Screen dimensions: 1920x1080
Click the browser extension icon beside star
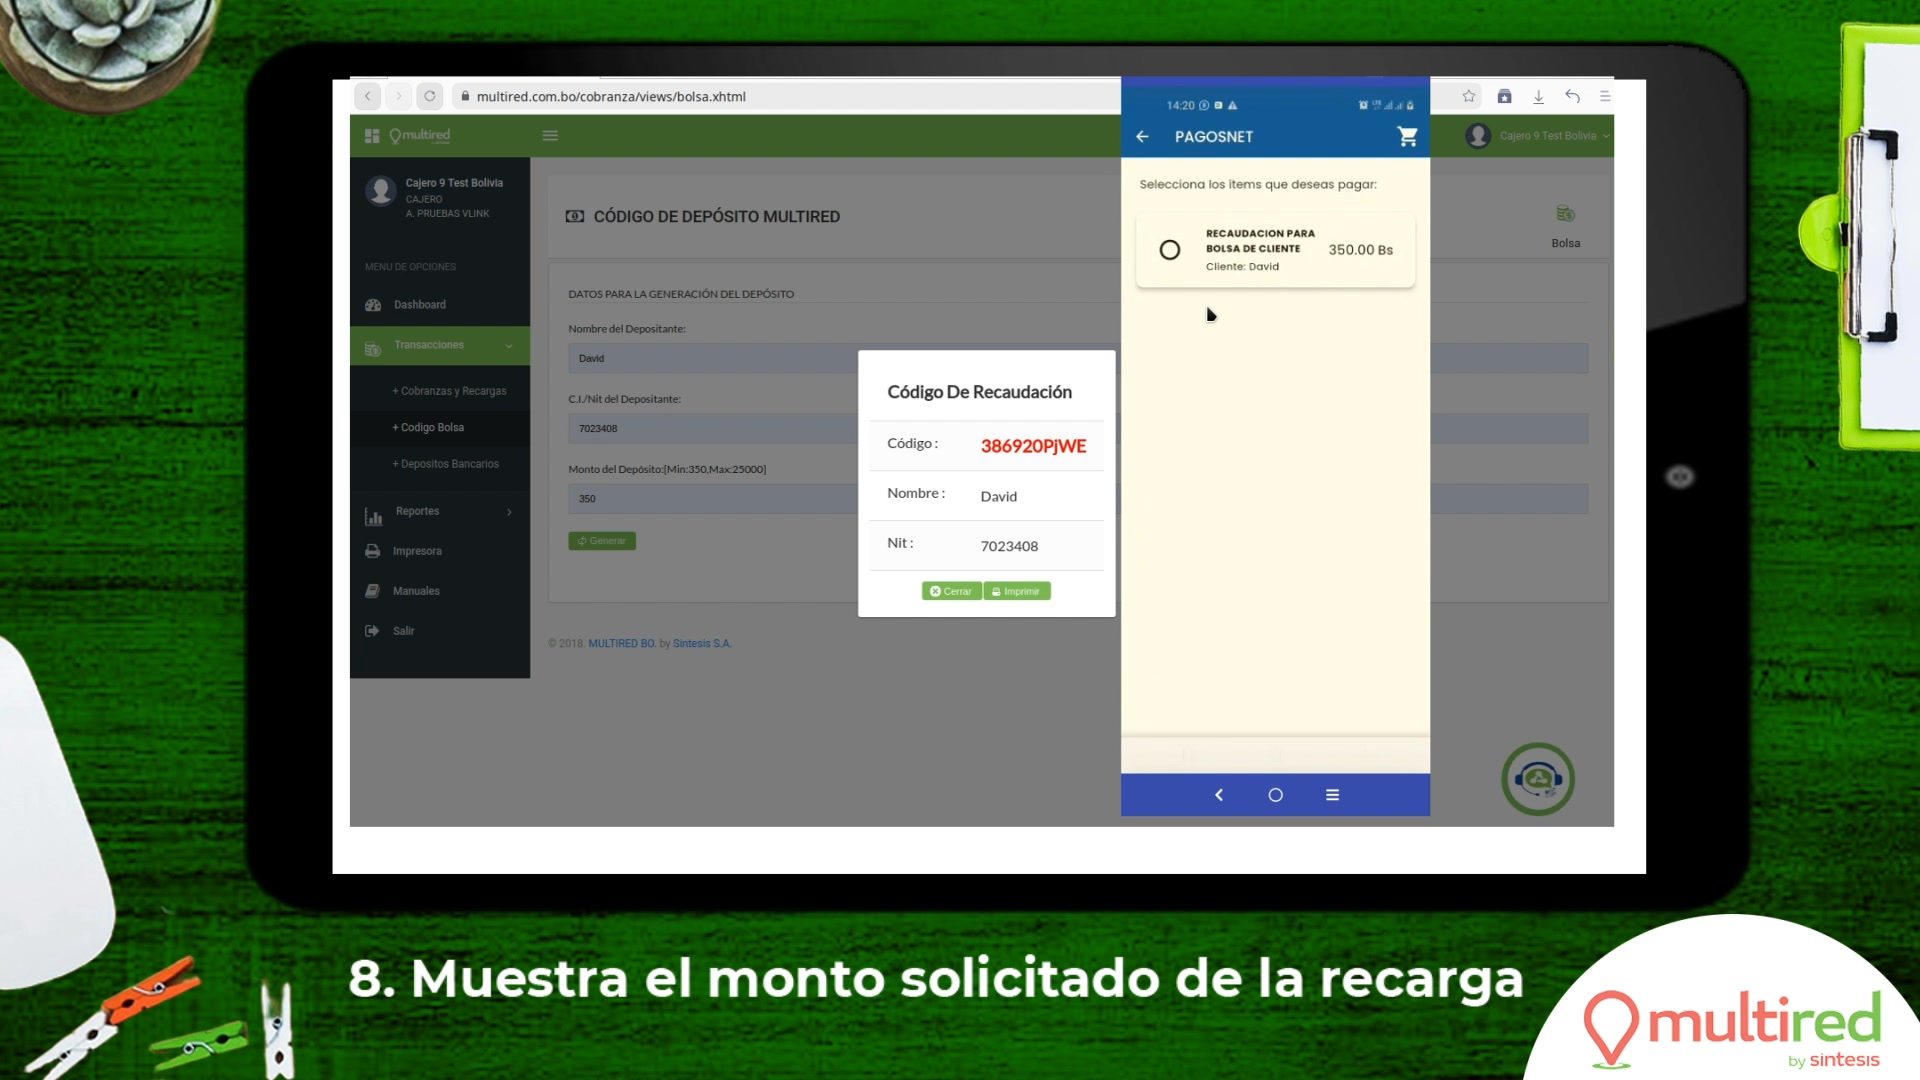(x=1504, y=96)
